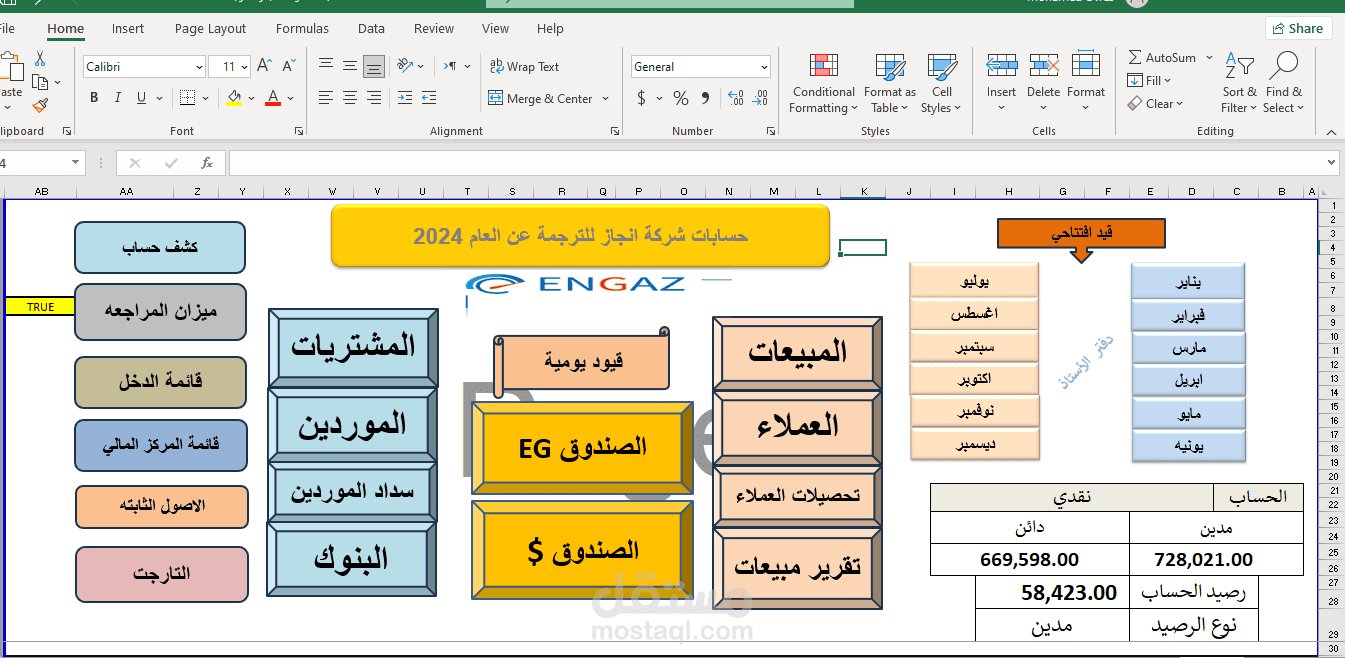Click the Insert cells icon
This screenshot has height=658, width=1345.
point(1001,66)
